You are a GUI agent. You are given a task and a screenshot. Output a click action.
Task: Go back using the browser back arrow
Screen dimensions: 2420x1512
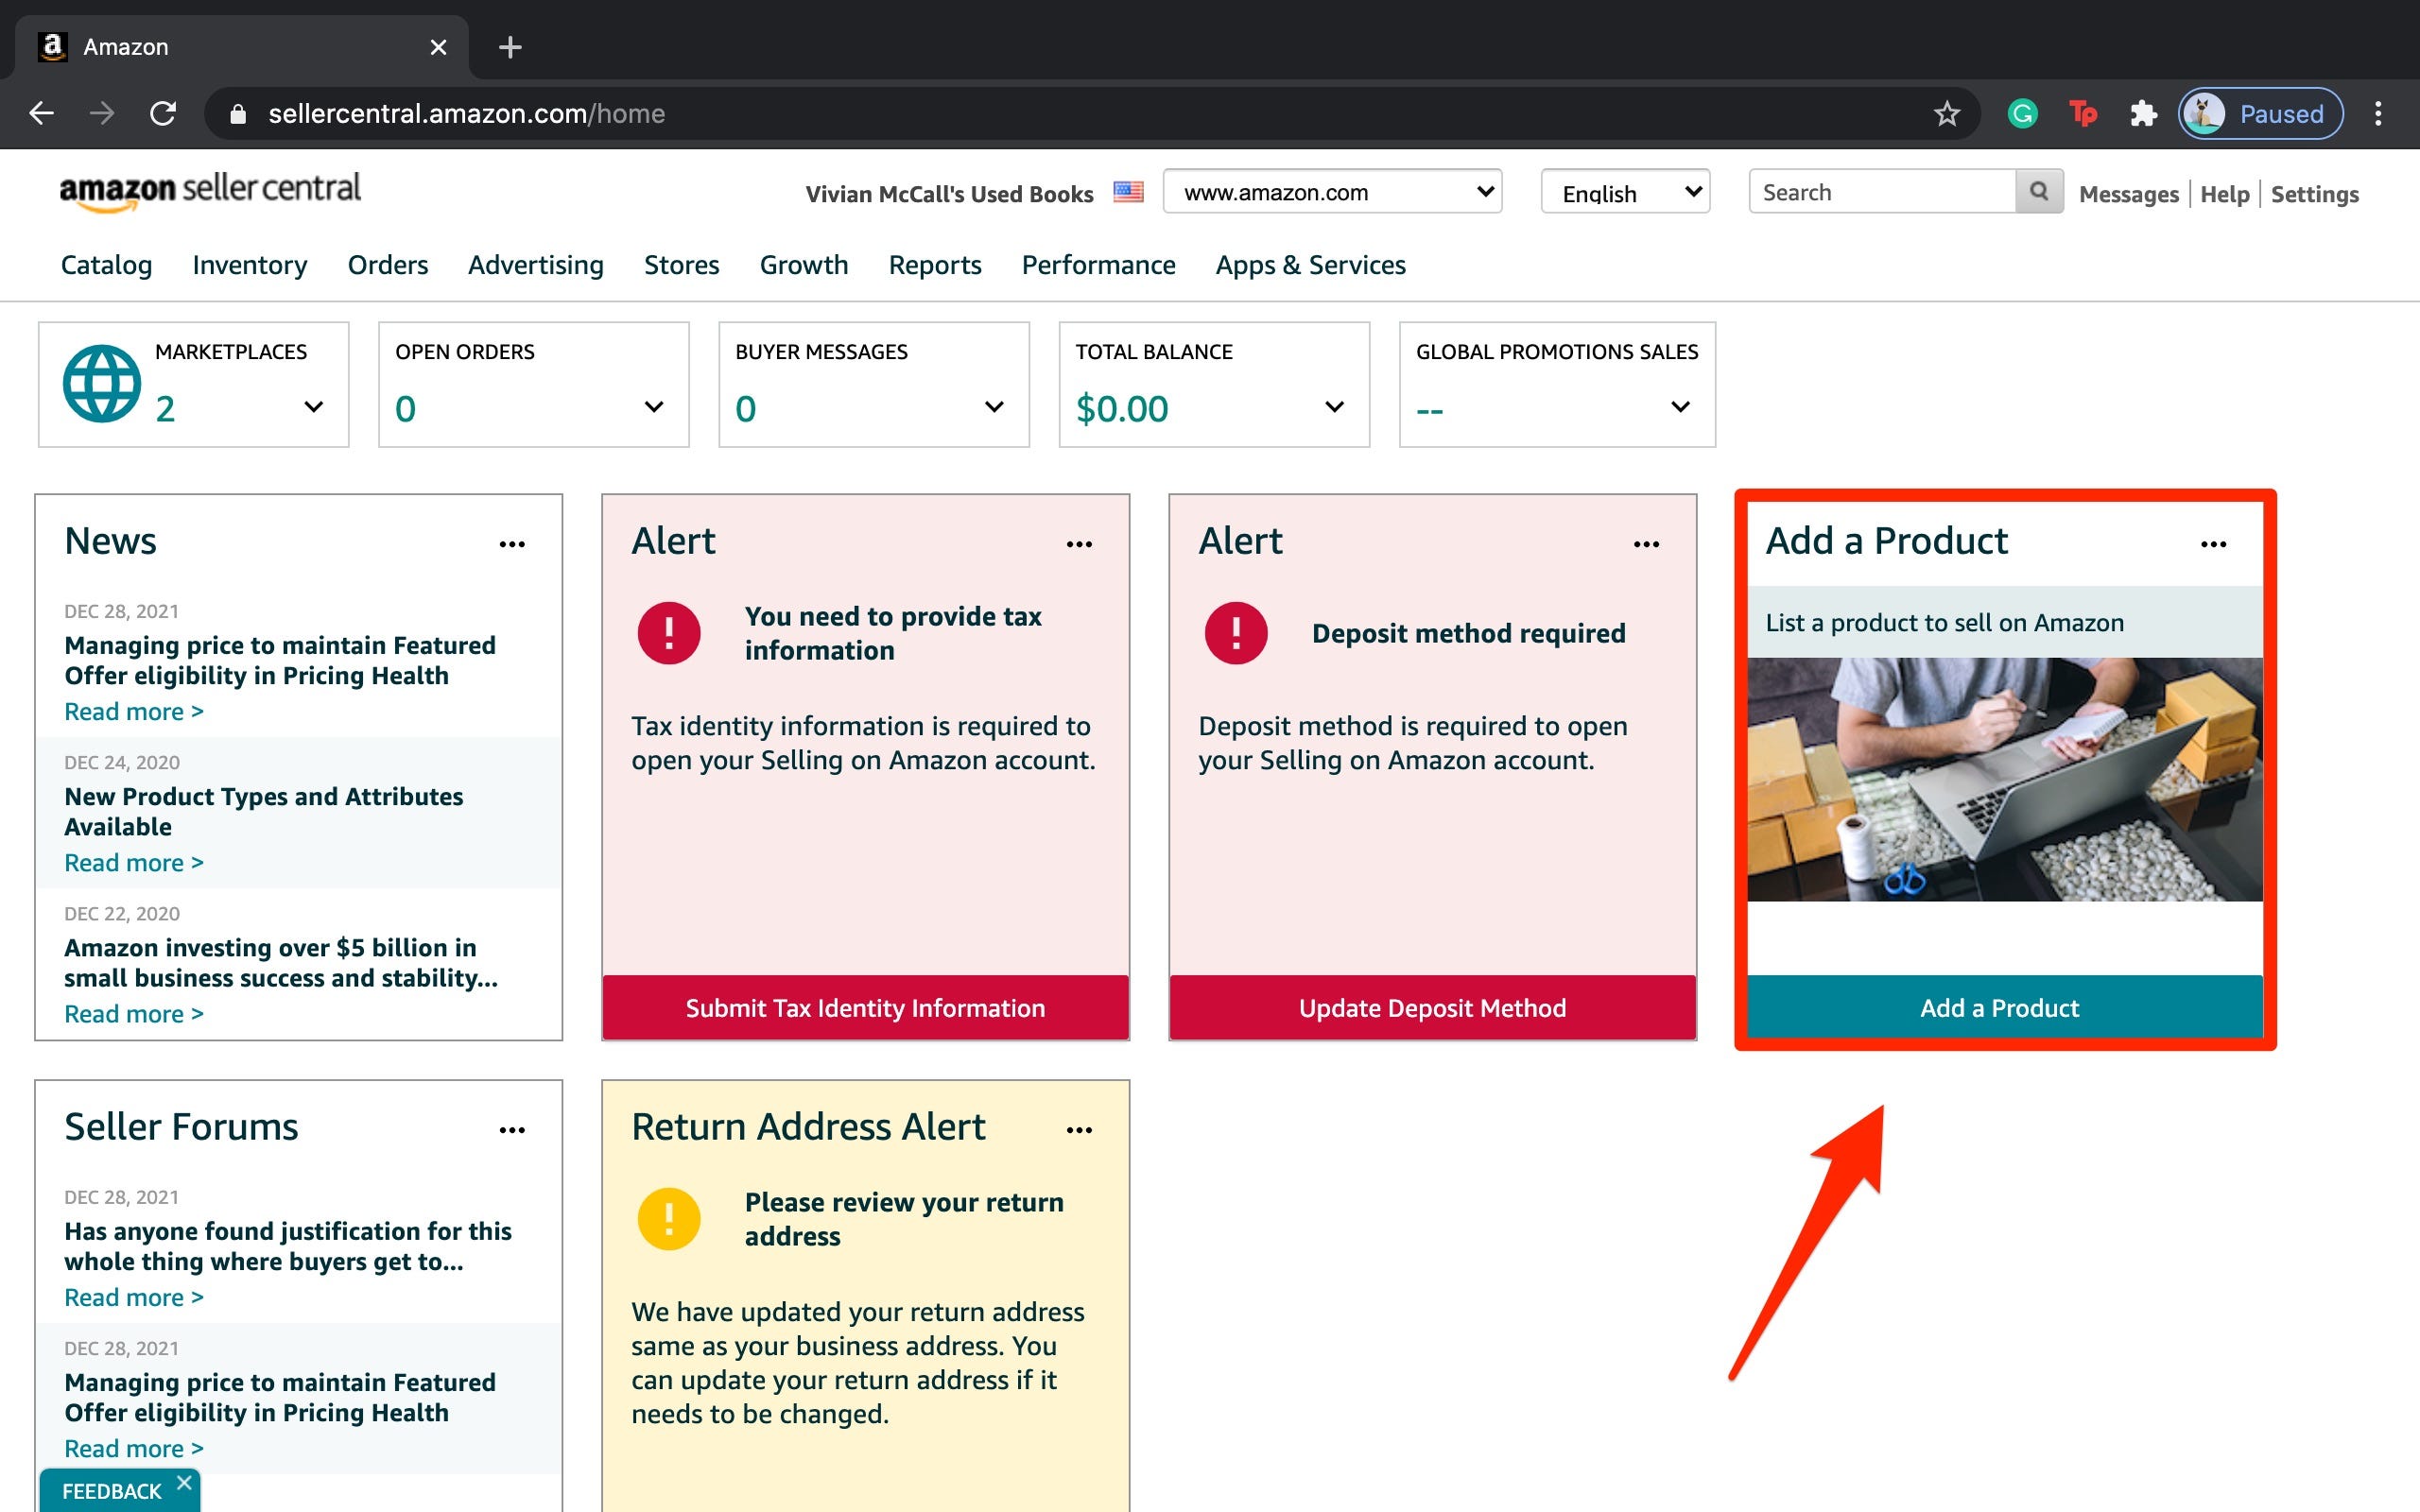[x=41, y=113]
